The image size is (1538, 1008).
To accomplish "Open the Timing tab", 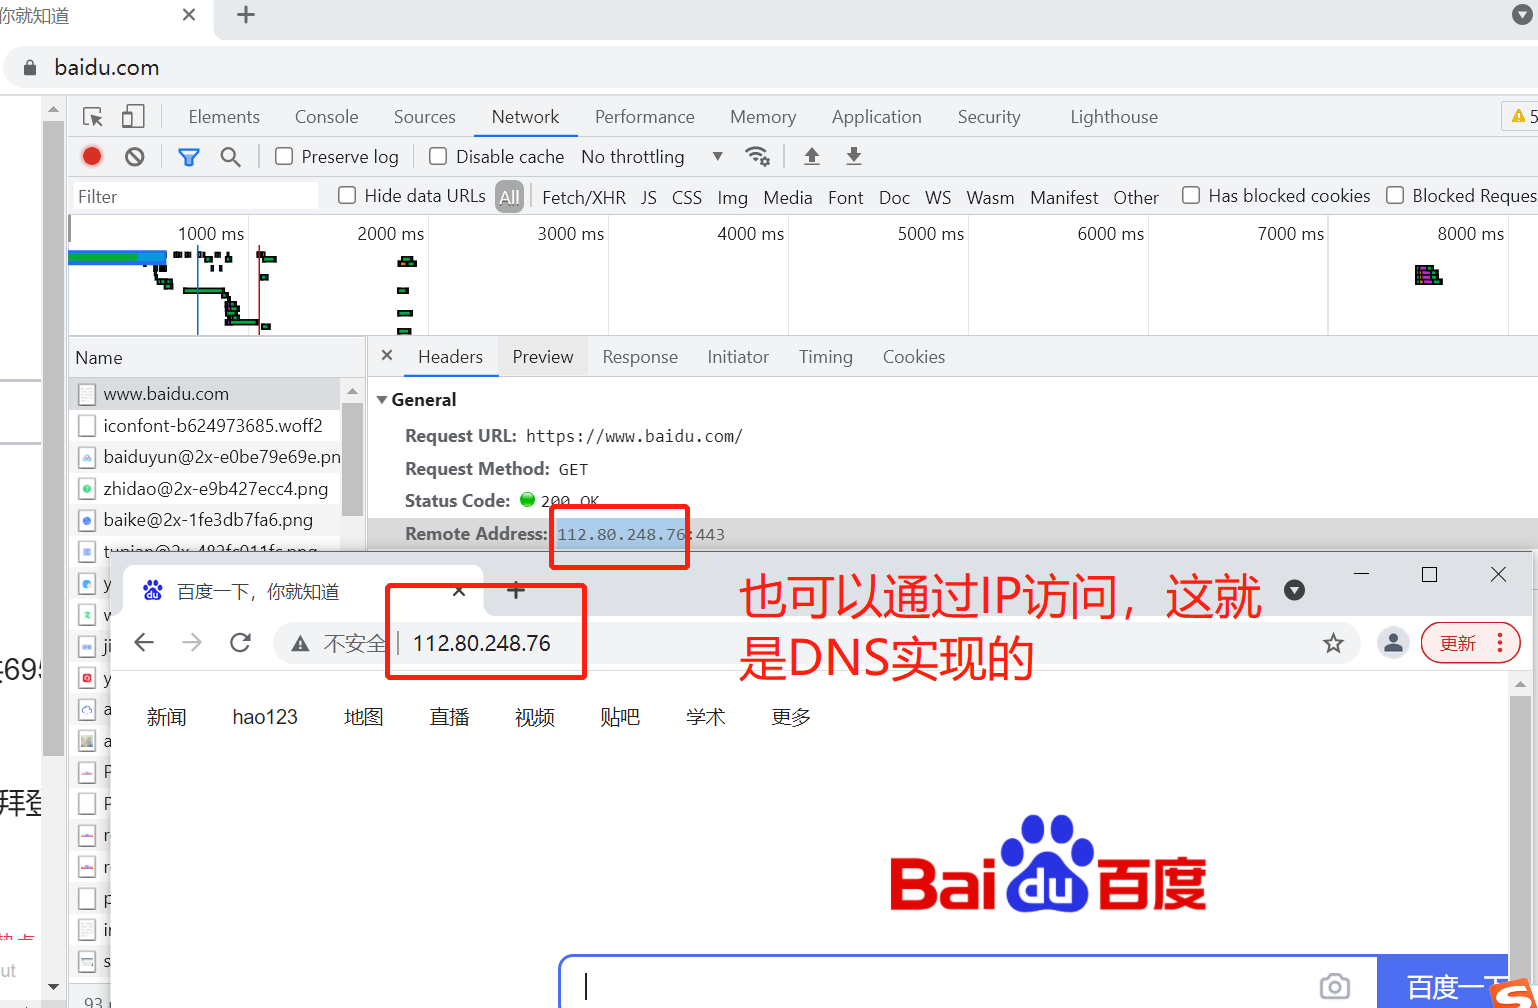I will click(826, 357).
